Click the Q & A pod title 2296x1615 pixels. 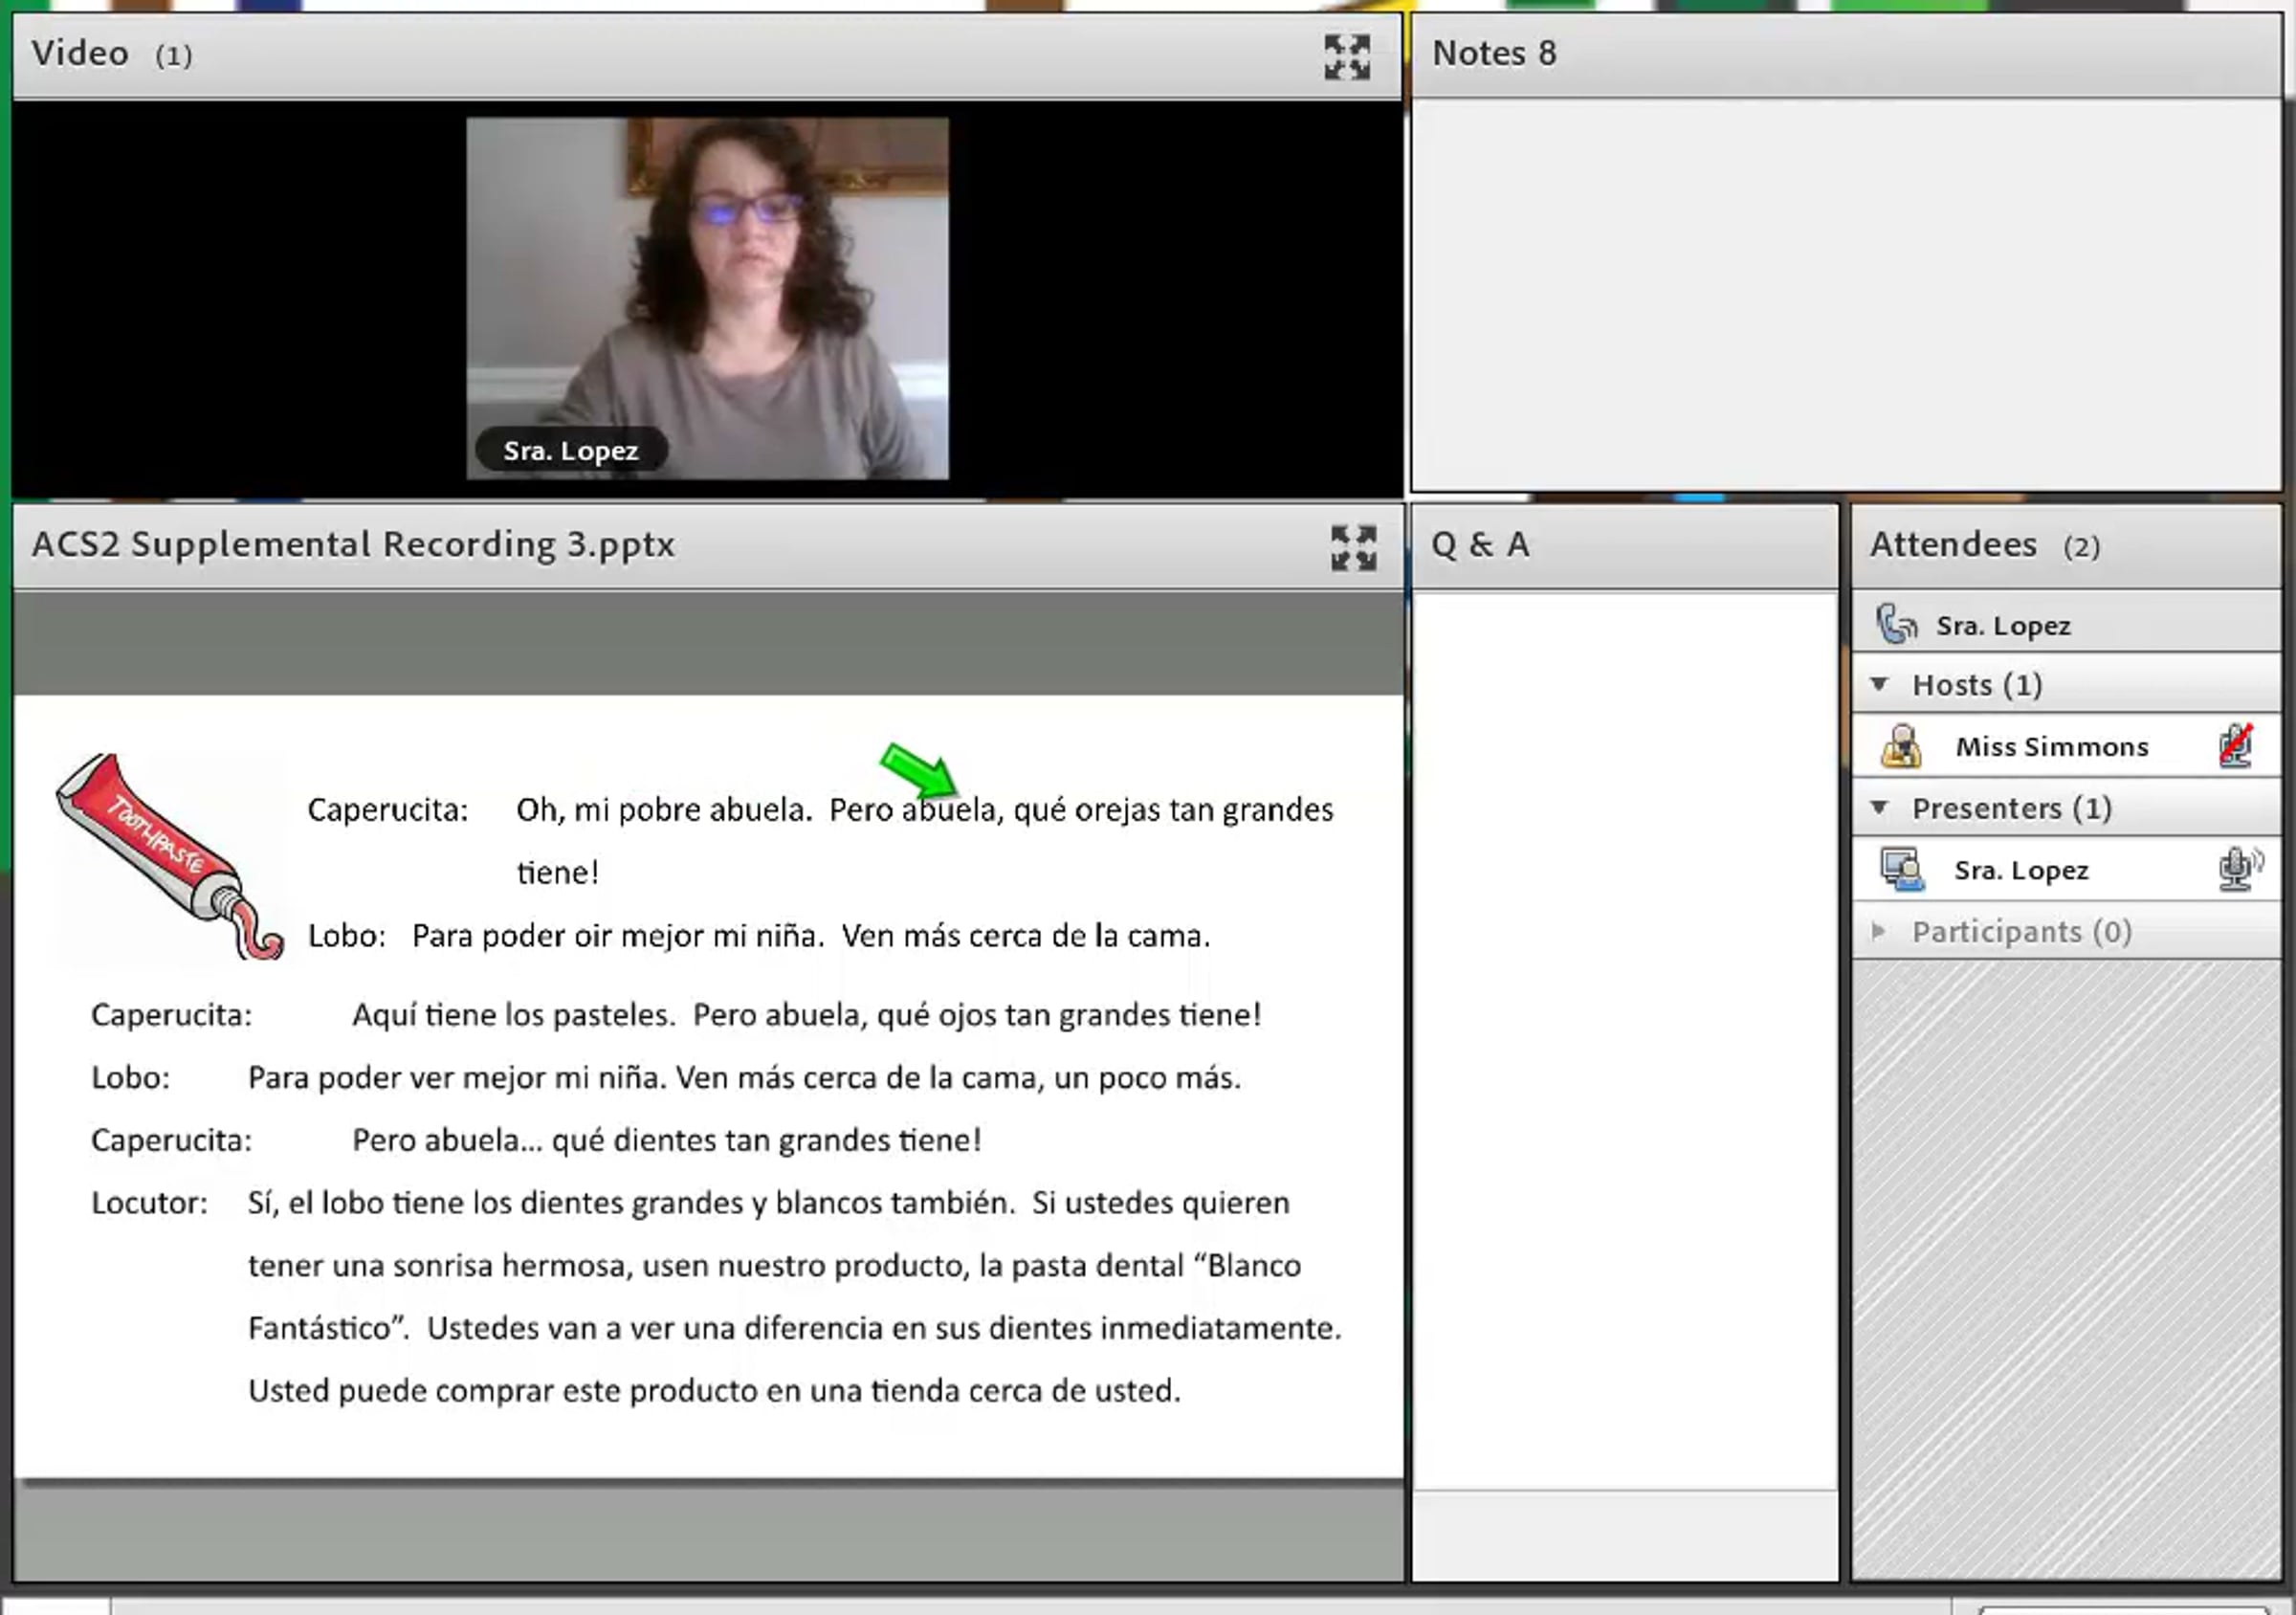(1479, 545)
